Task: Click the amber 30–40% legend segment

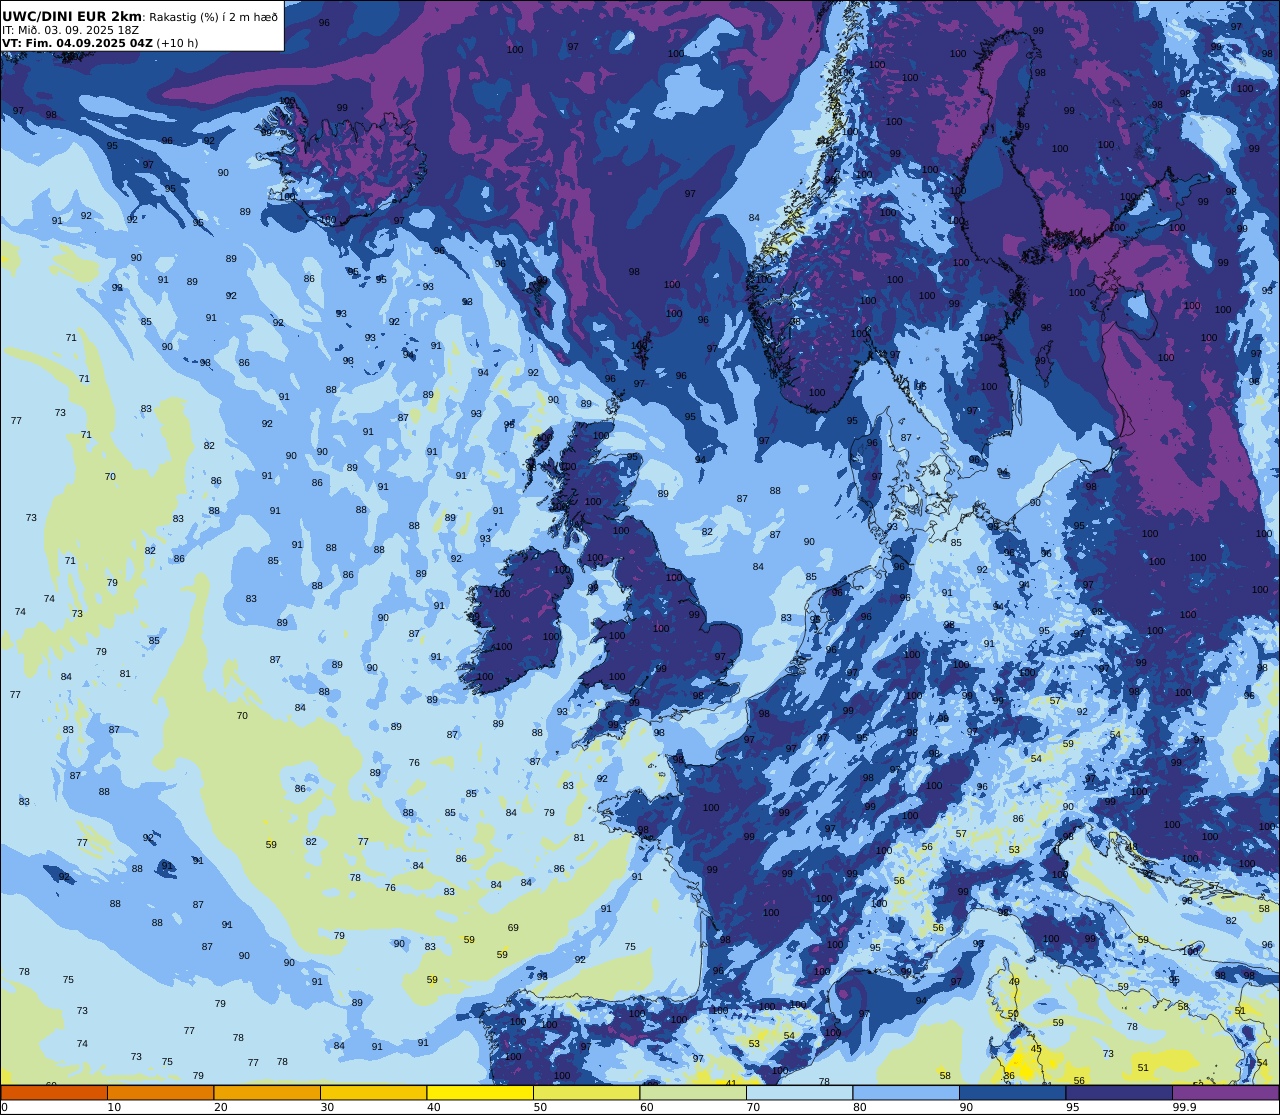Action: tap(373, 1092)
